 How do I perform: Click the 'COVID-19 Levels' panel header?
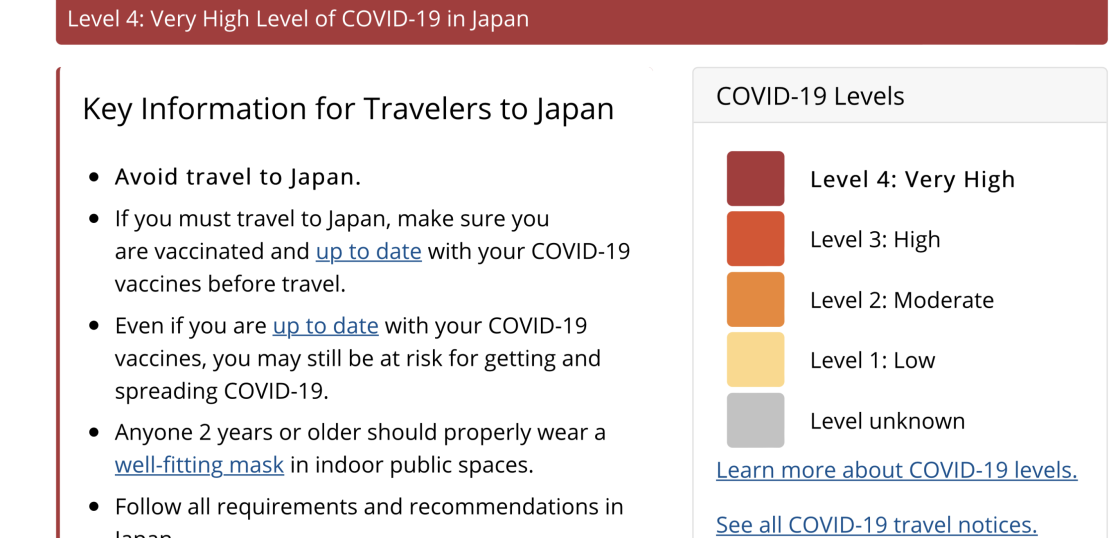coord(810,97)
